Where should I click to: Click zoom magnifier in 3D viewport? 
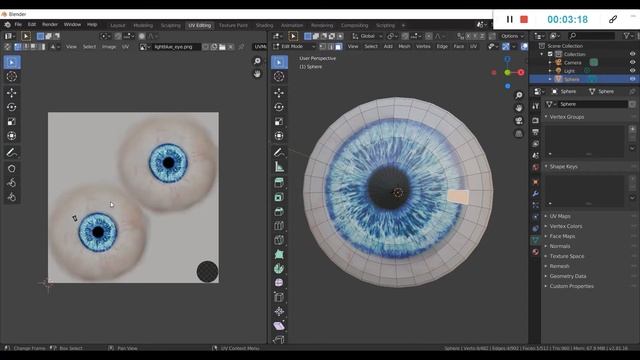519,95
